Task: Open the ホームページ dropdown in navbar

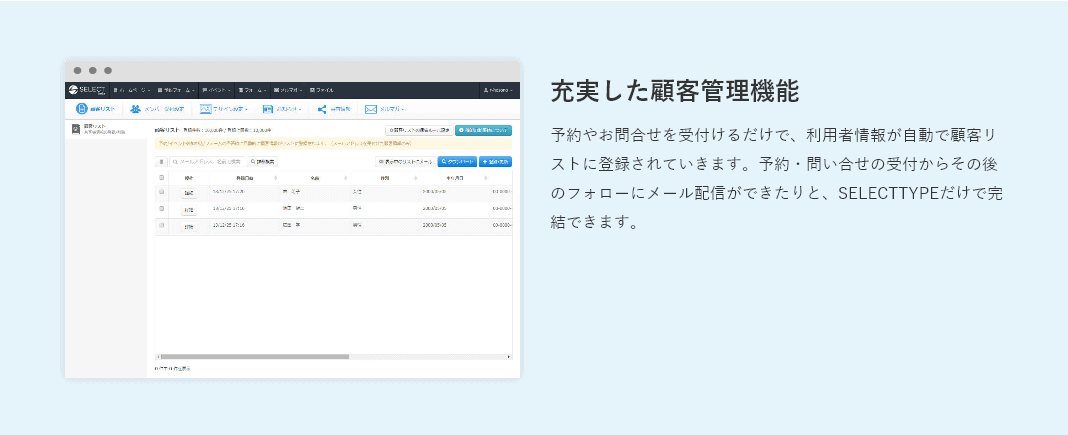Action: tap(131, 90)
